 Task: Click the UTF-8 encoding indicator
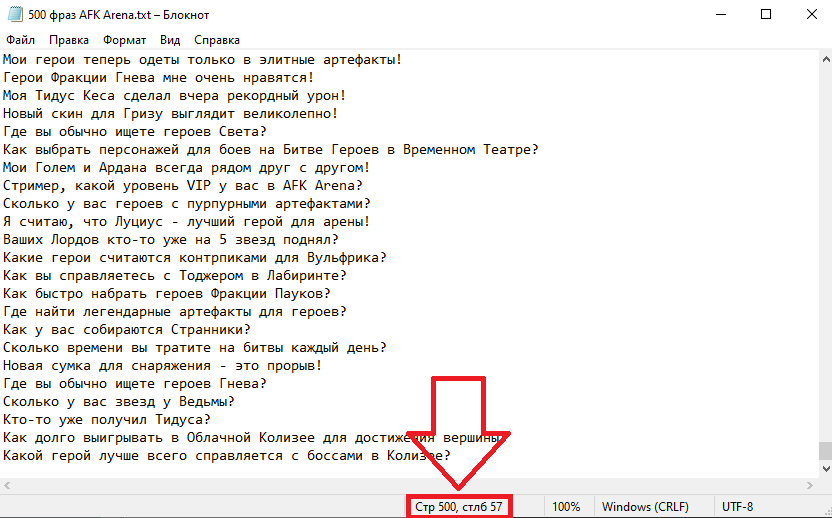coord(738,507)
